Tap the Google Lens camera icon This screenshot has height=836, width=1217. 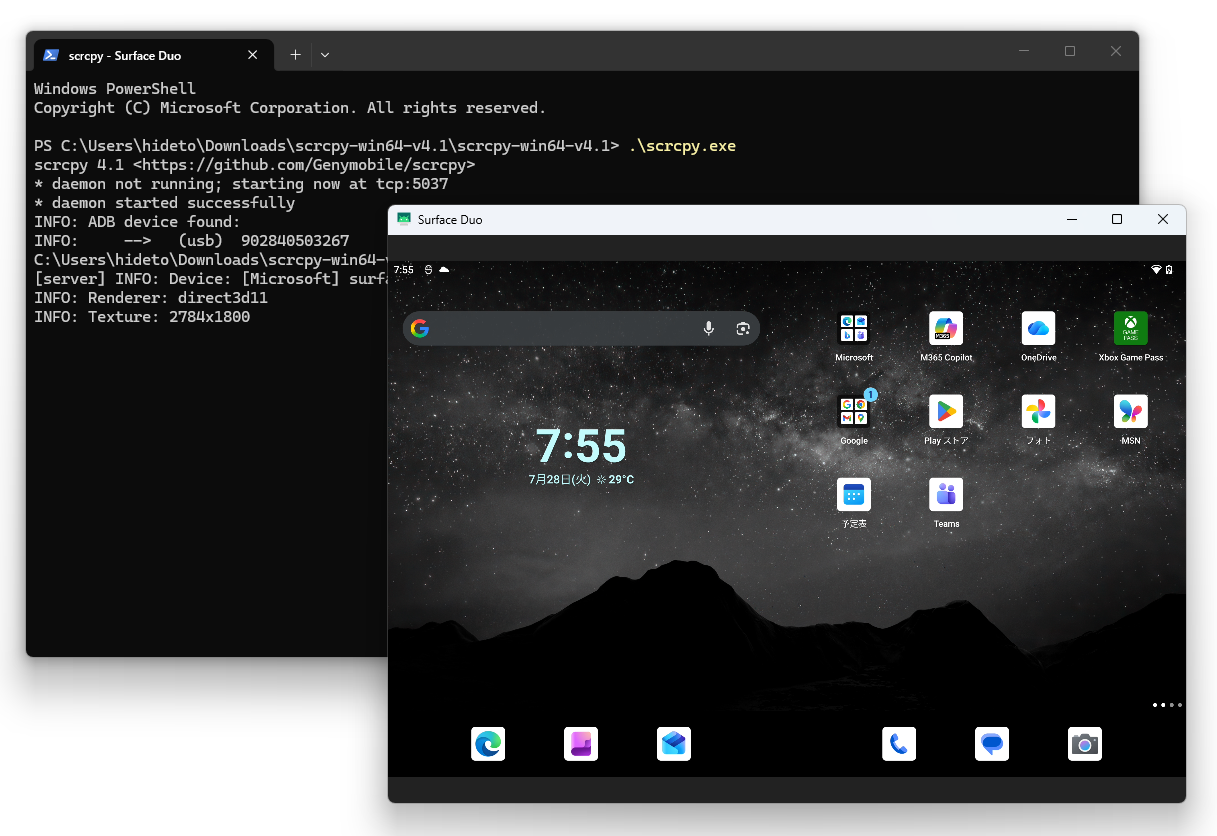(x=743, y=328)
